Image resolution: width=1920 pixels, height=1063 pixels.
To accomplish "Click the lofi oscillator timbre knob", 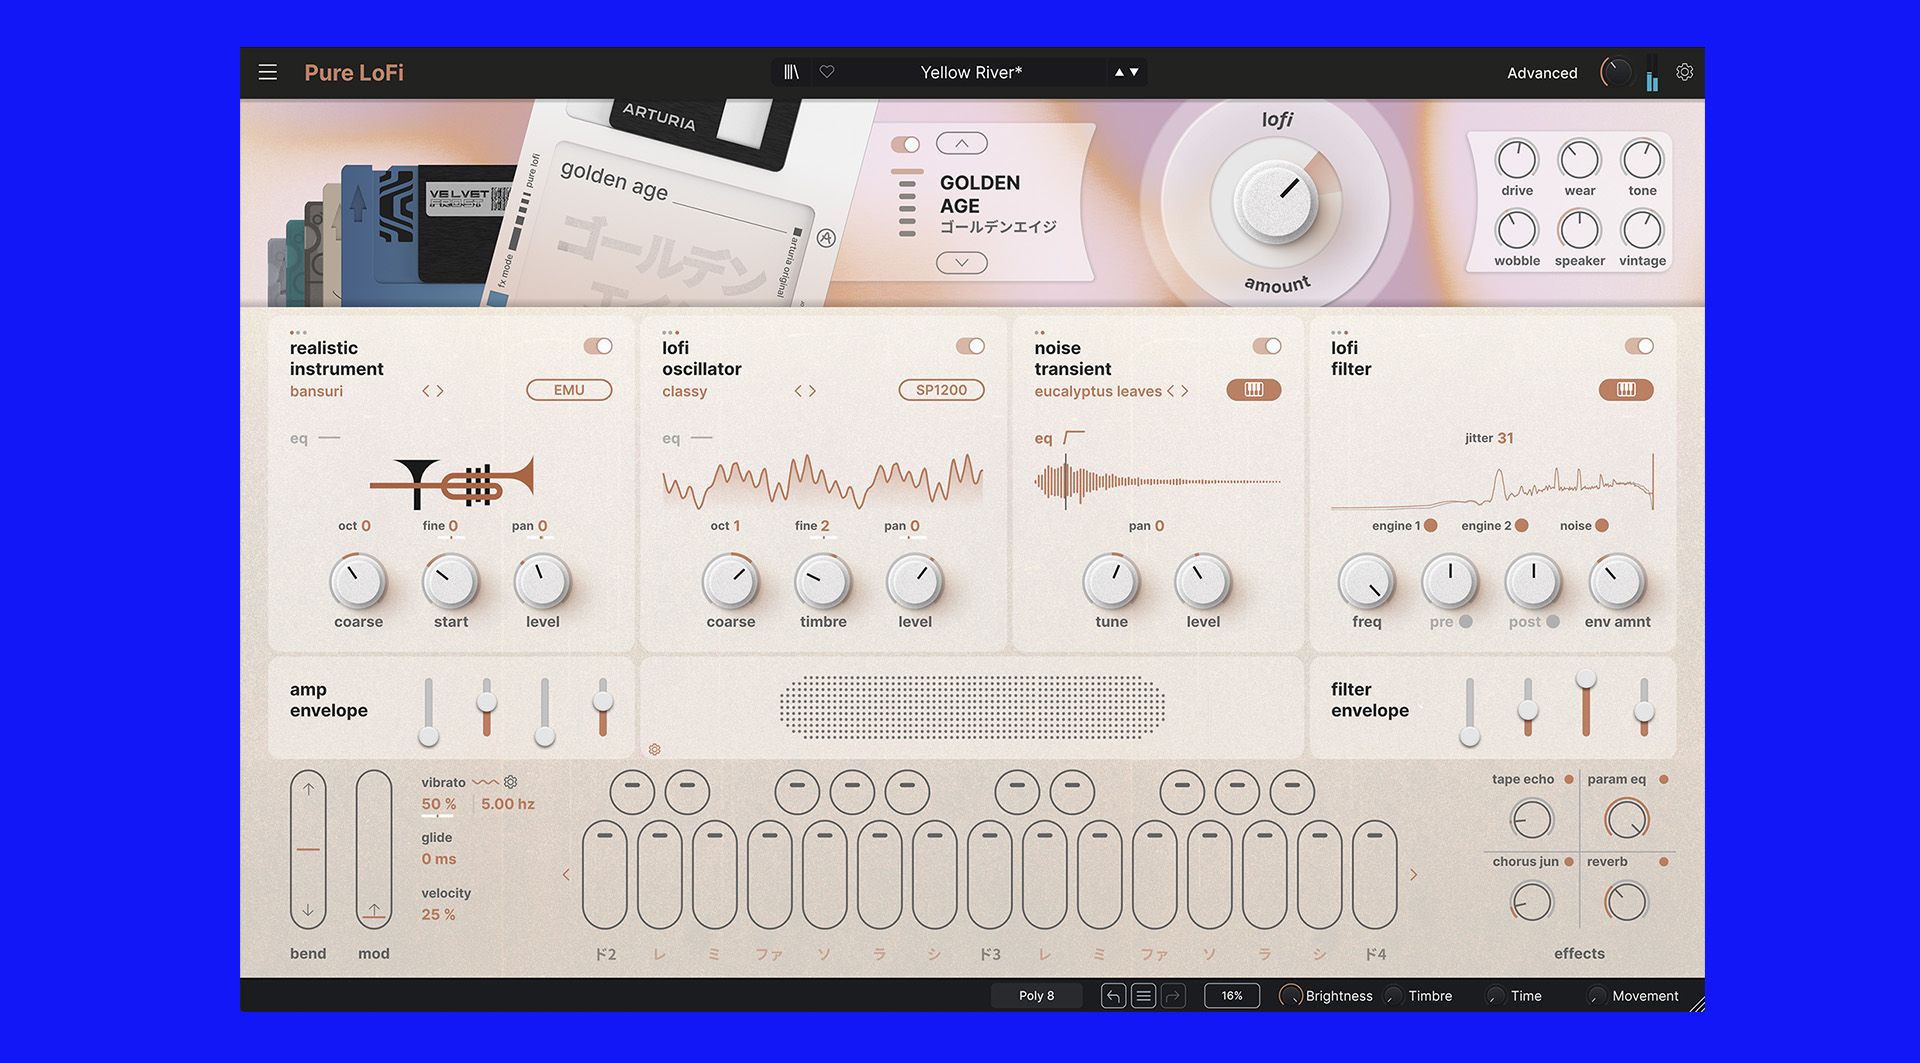I will (x=823, y=582).
